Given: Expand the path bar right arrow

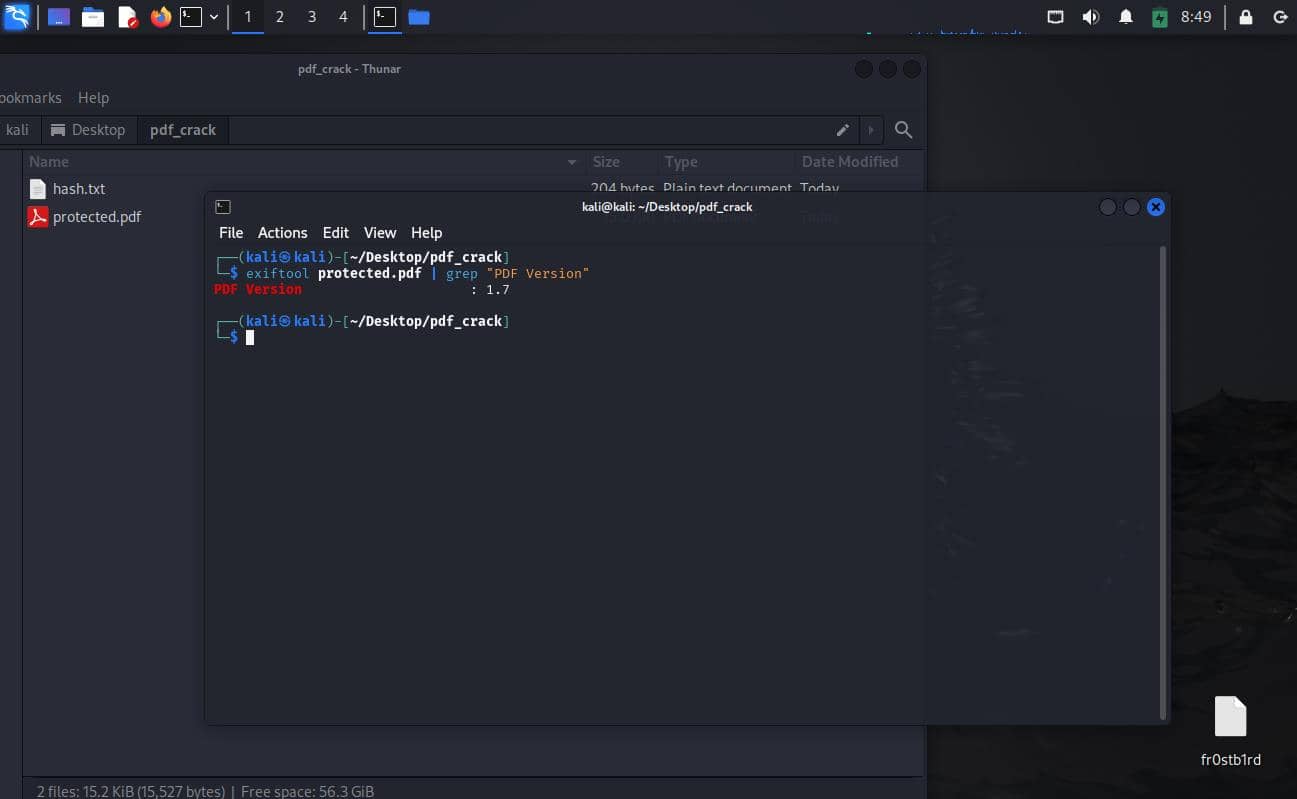Looking at the screenshot, I should pyautogui.click(x=871, y=130).
